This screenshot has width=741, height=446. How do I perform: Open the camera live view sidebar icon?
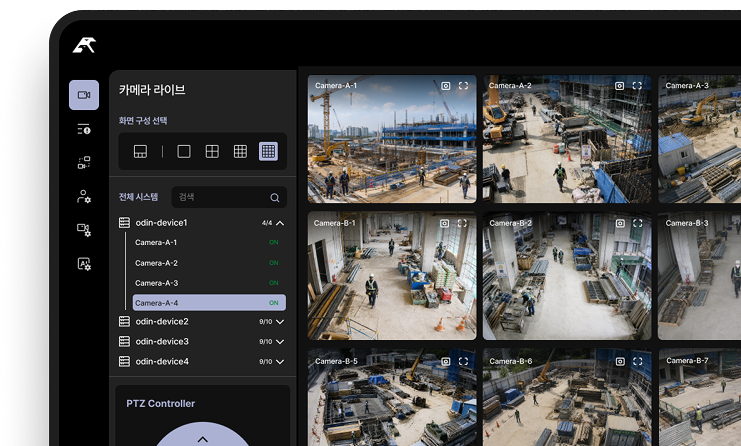(84, 95)
